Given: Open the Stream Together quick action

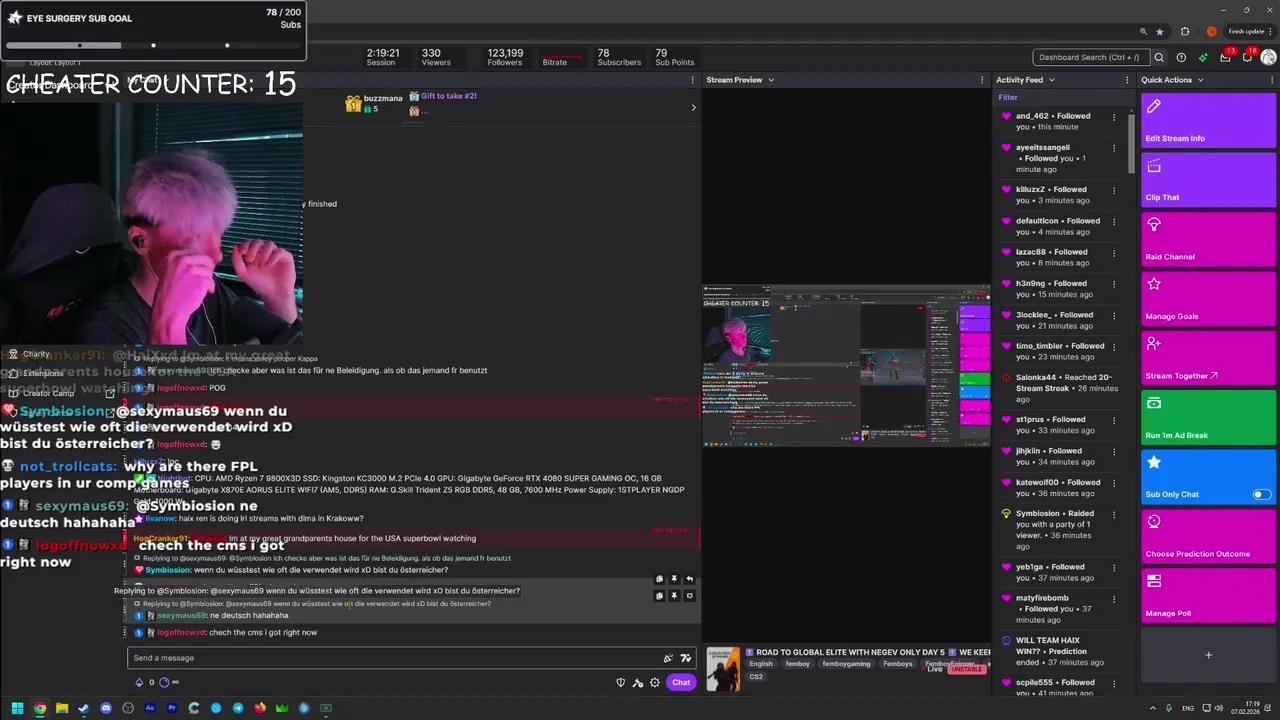Looking at the screenshot, I should (1208, 358).
